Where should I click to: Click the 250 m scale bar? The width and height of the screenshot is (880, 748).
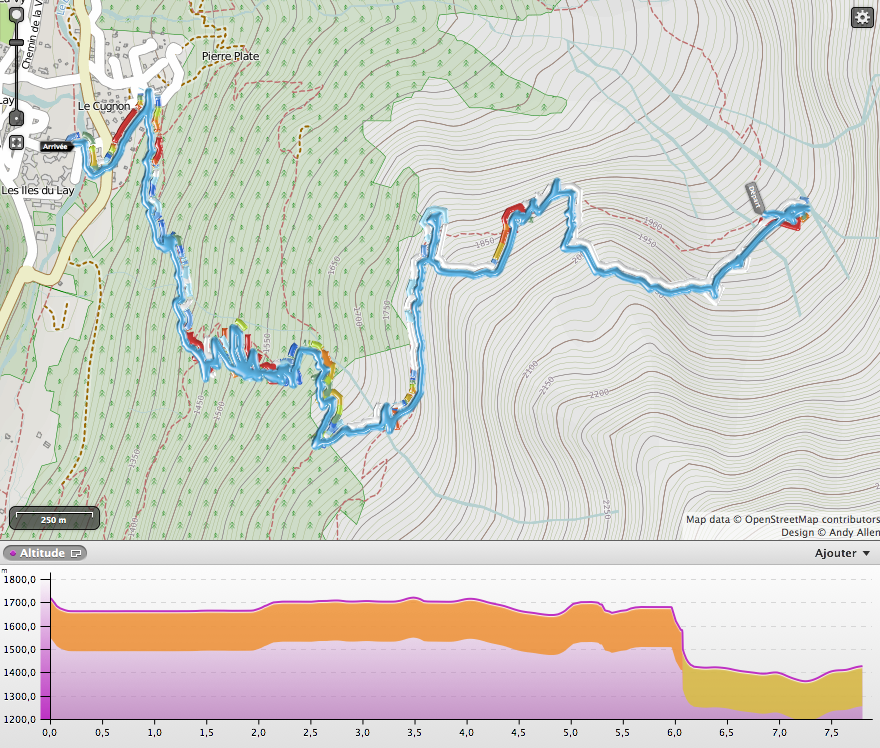(54, 519)
